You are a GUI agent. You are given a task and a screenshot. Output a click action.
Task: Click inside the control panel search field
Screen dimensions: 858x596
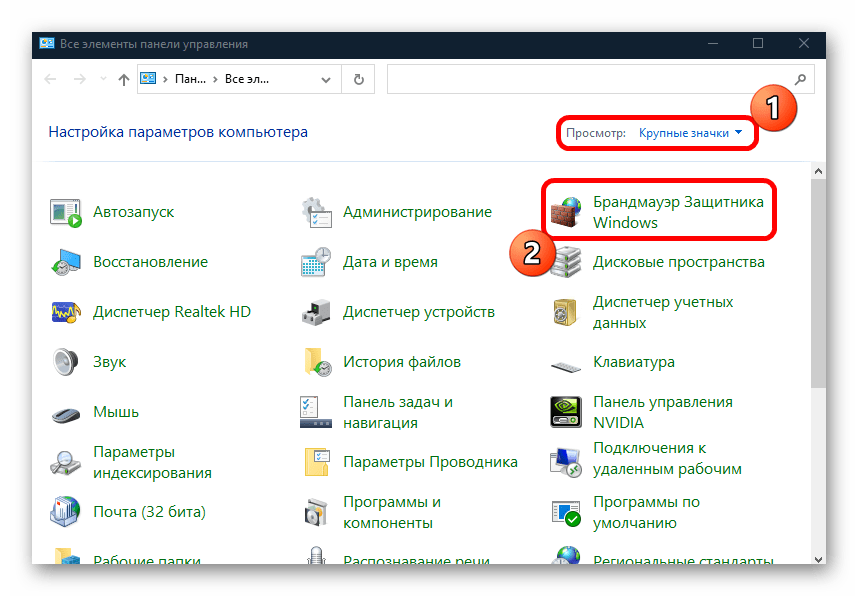tap(600, 79)
